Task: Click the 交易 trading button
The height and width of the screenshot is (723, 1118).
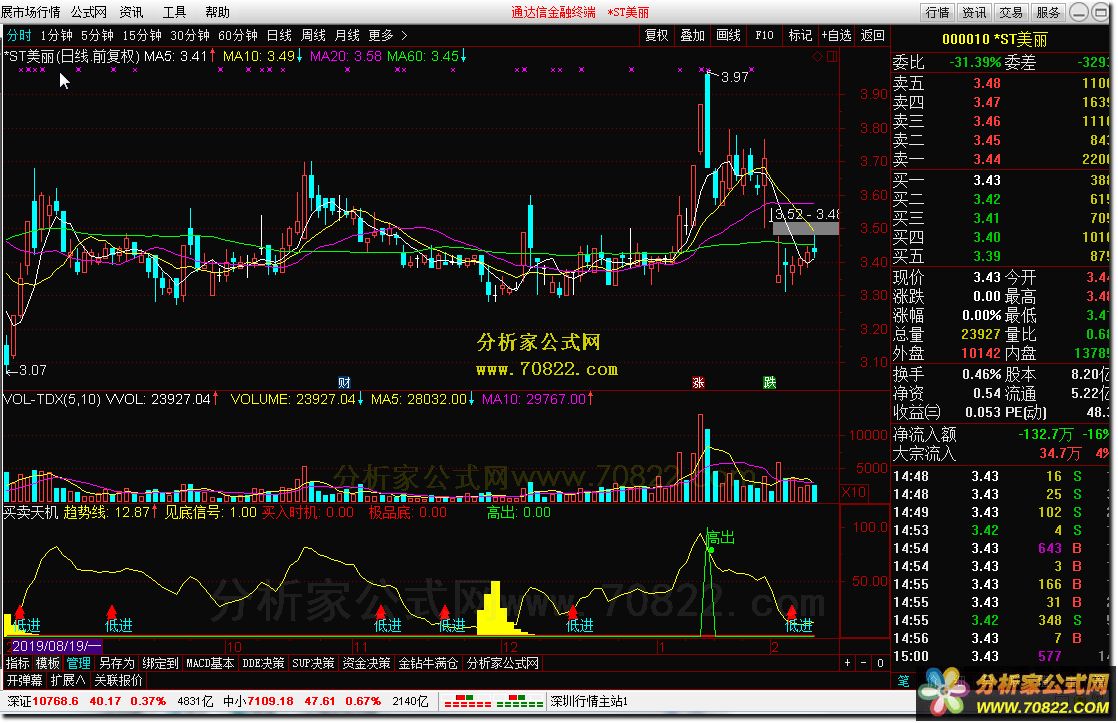Action: [x=1010, y=12]
